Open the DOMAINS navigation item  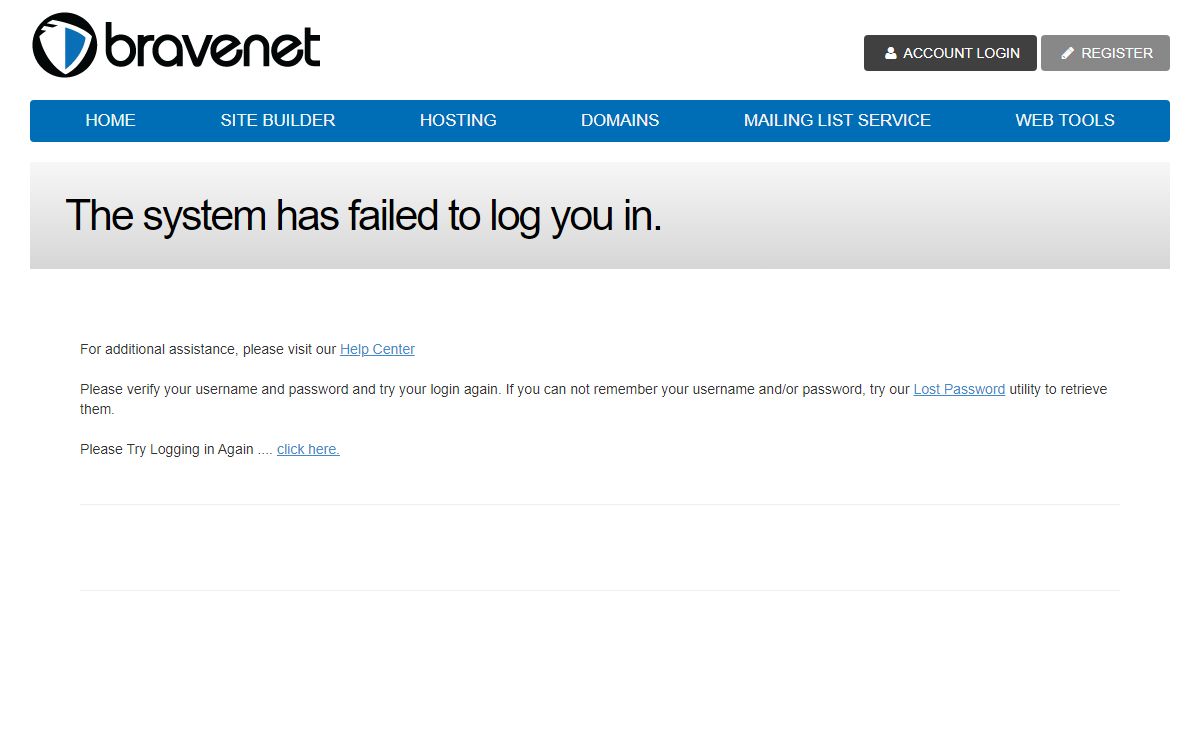pos(620,120)
